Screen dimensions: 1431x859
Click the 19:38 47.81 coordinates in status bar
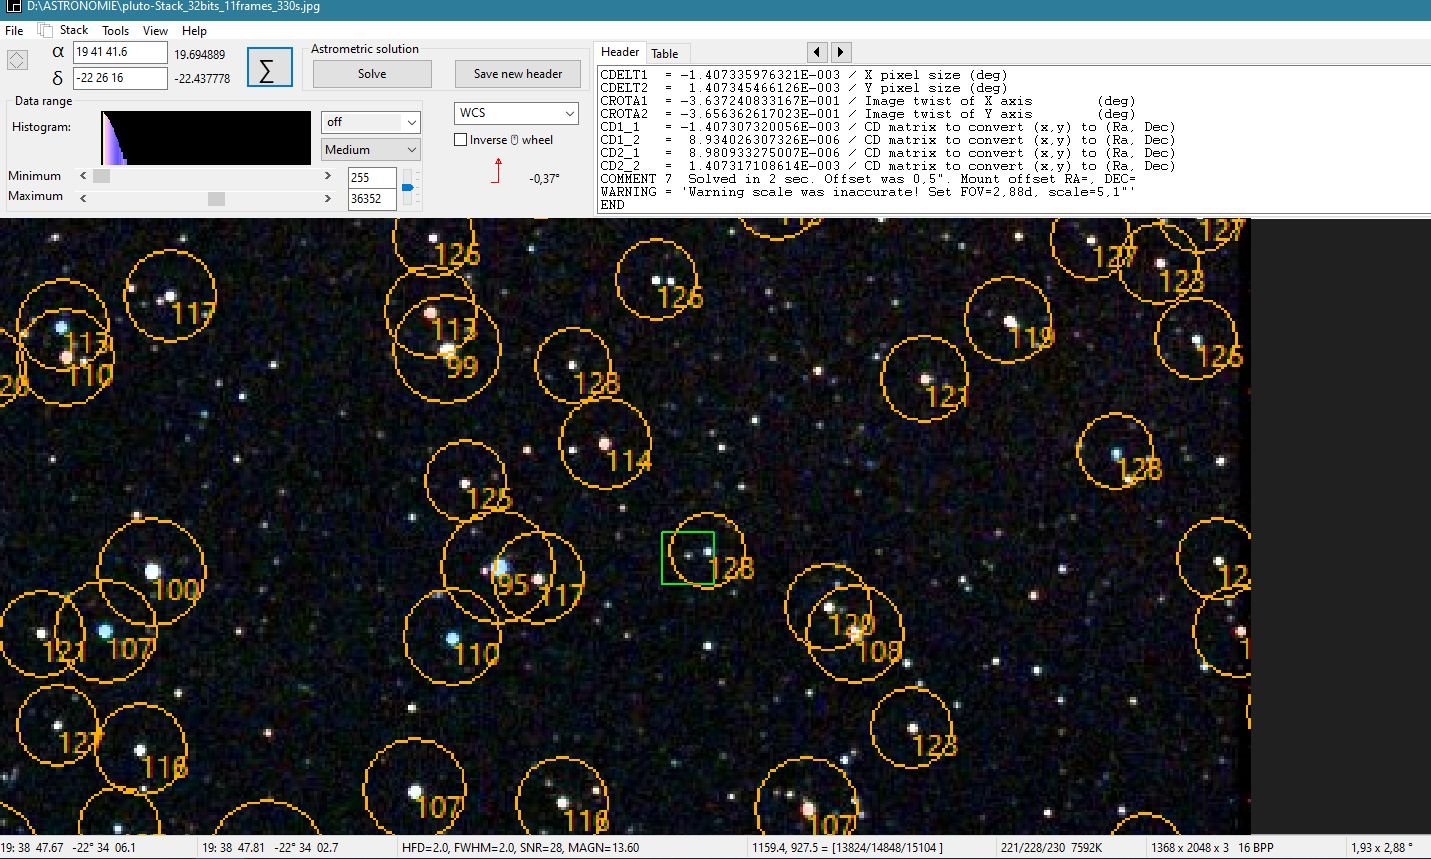pyautogui.click(x=270, y=848)
